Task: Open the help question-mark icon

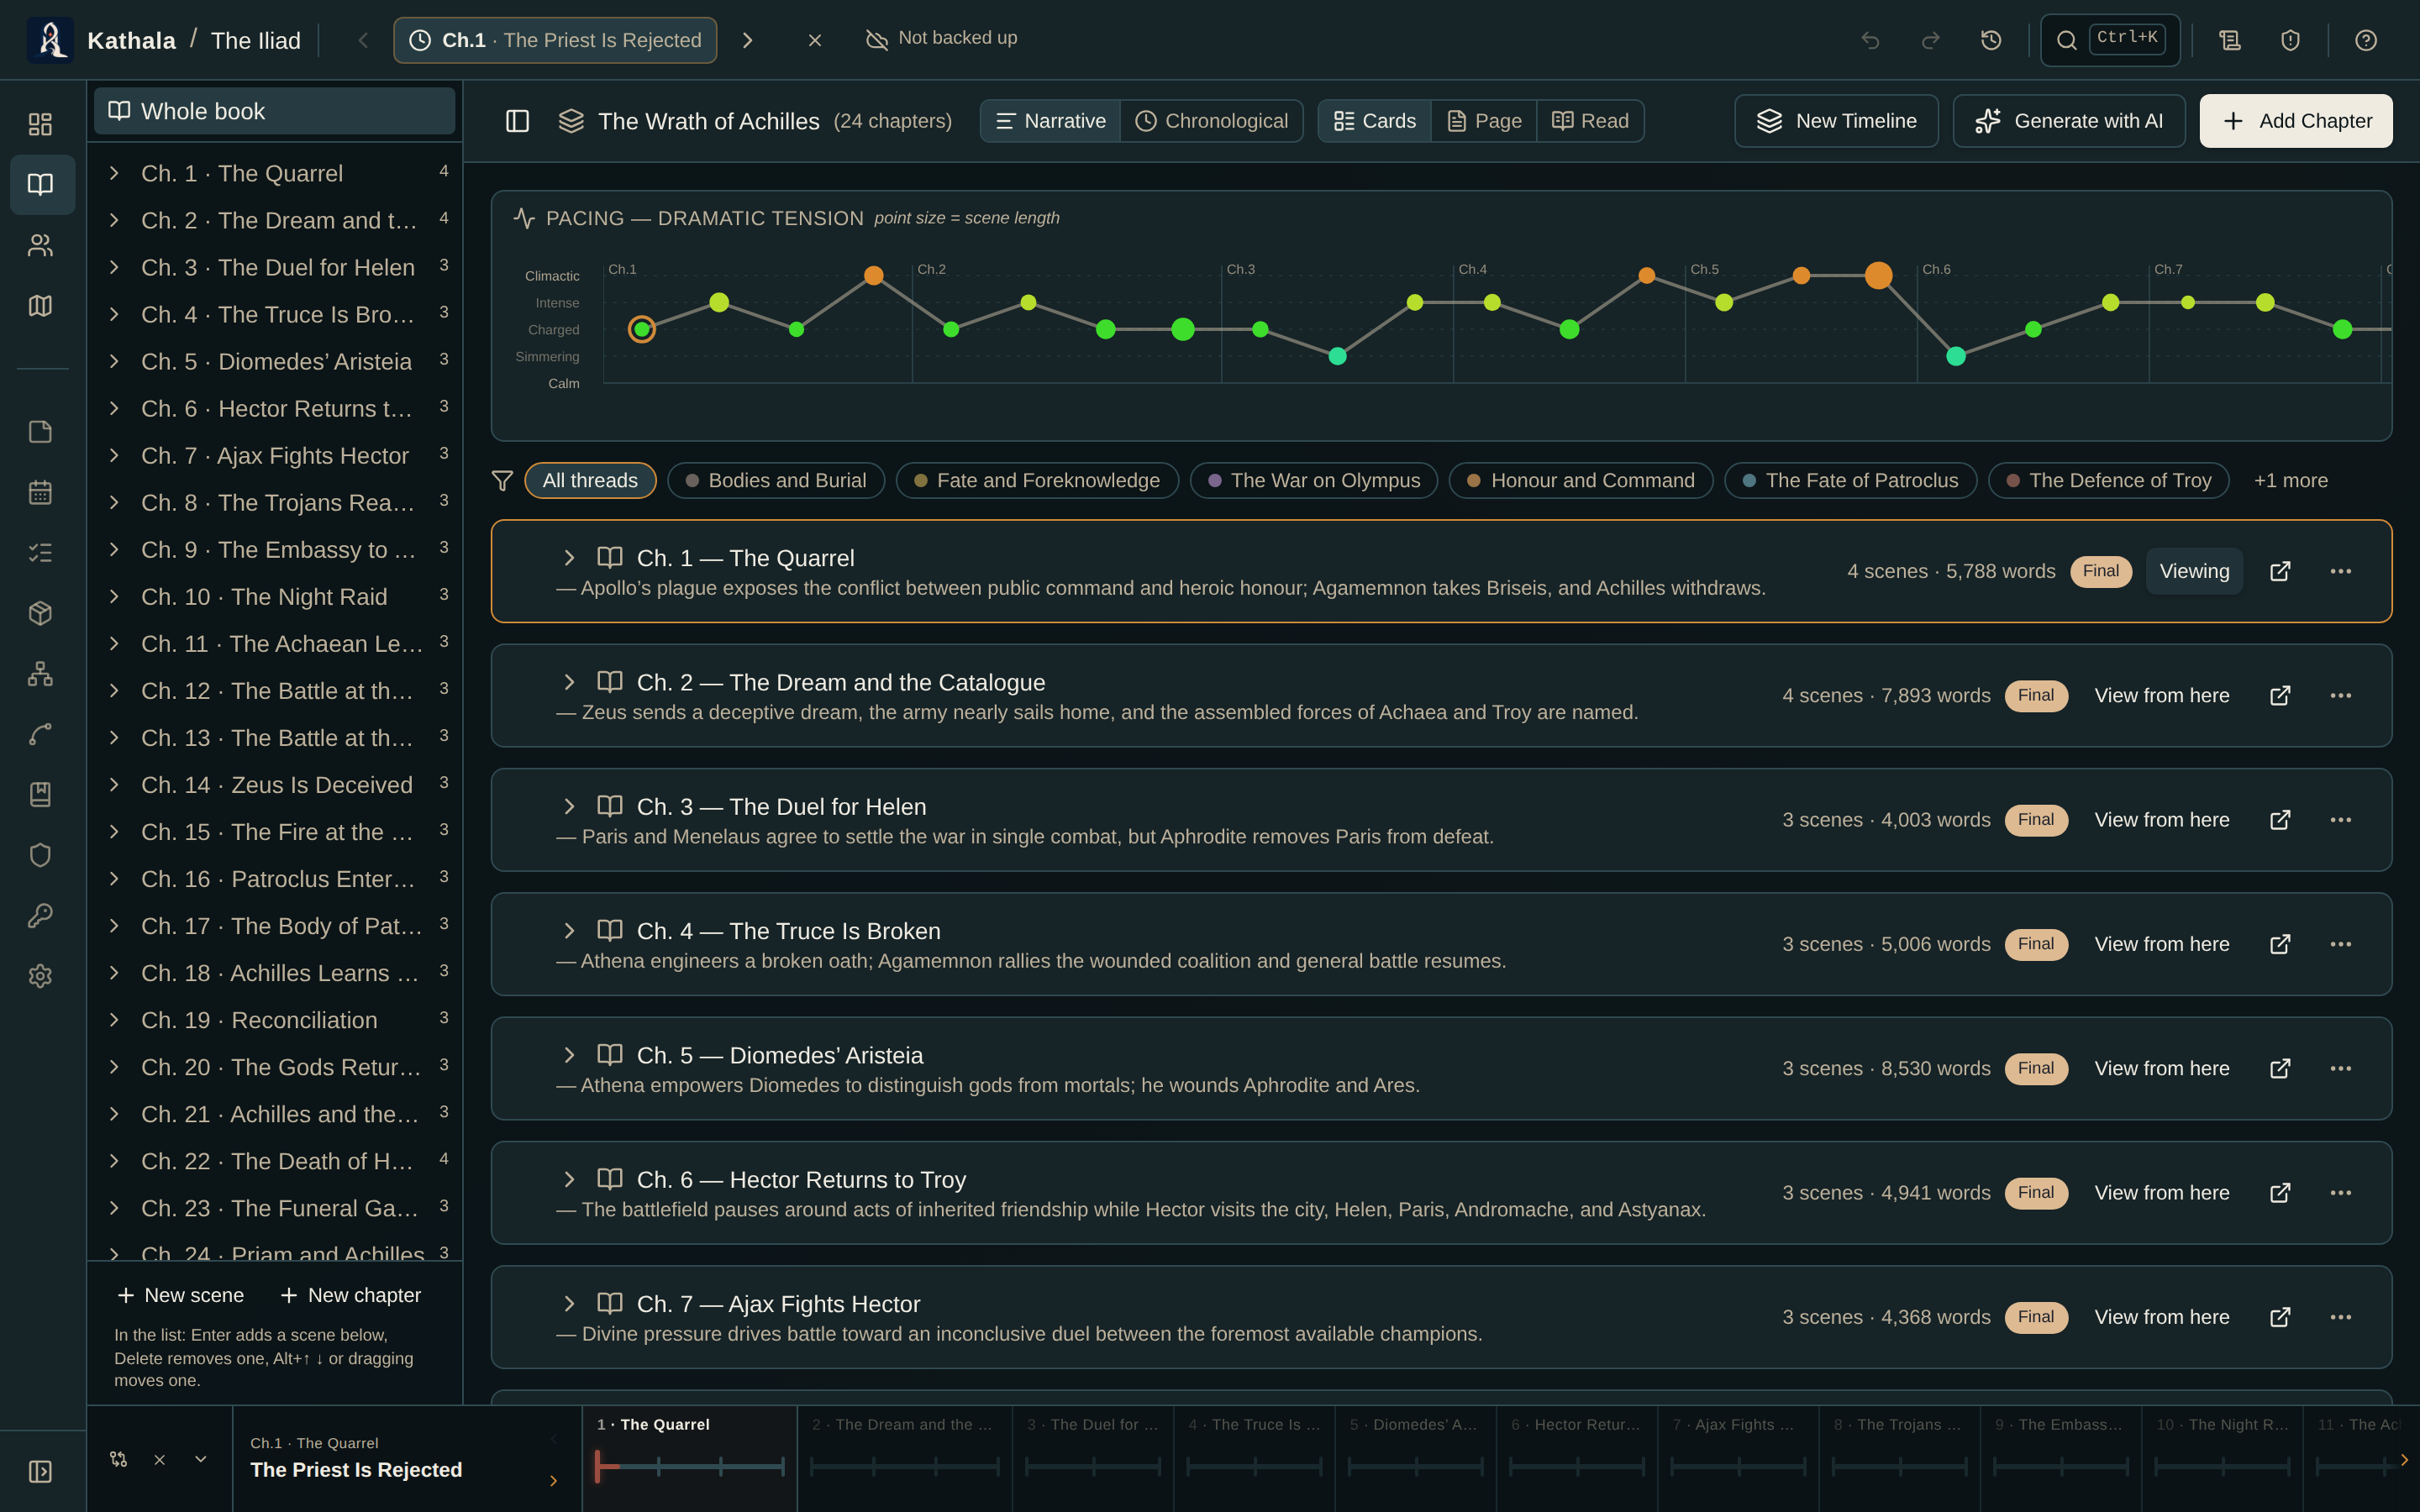Action: [x=2366, y=40]
